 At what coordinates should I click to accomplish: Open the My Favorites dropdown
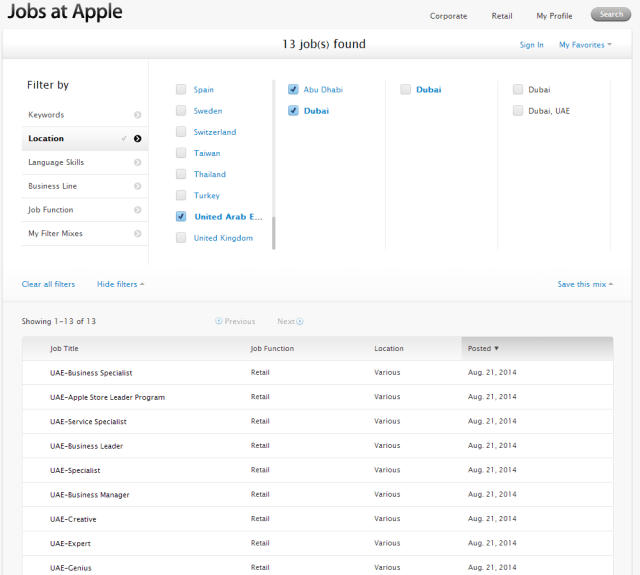point(585,45)
